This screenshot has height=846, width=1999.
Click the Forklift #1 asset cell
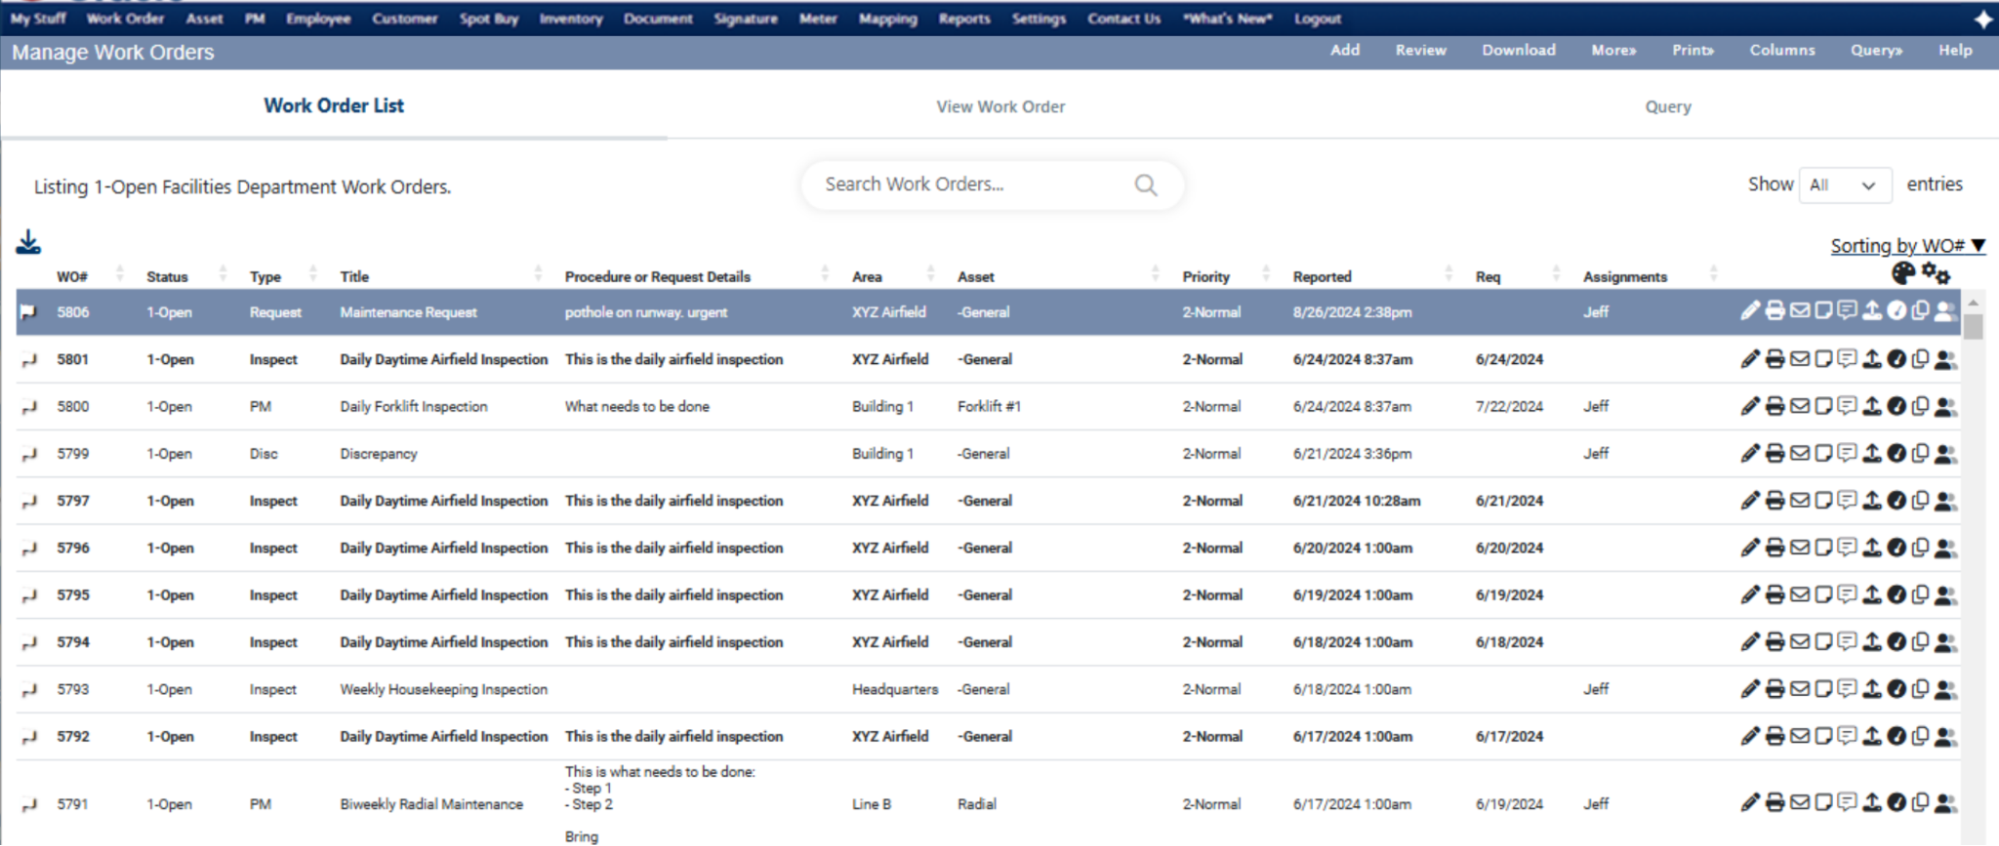pyautogui.click(x=989, y=406)
